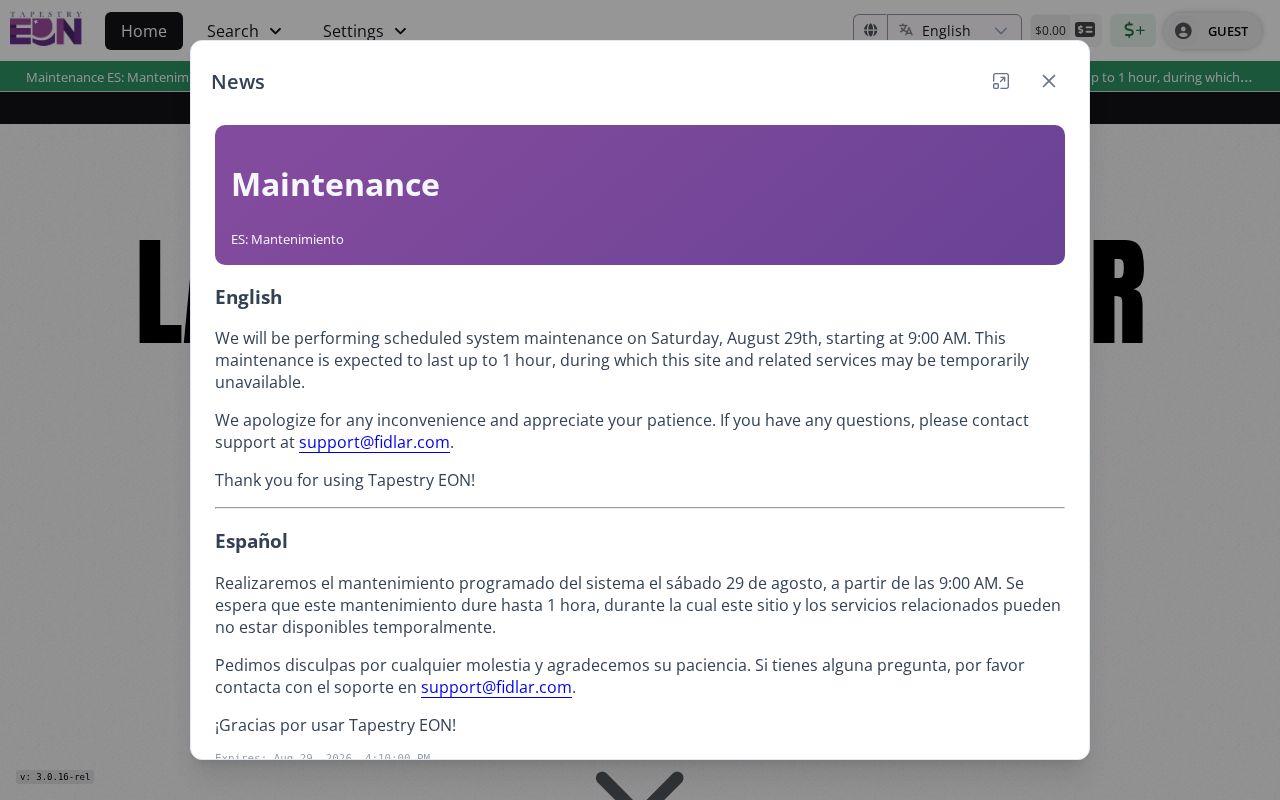Click the 'ES: Mantenimiento' subtitle
1280x800 pixels.
[287, 239]
